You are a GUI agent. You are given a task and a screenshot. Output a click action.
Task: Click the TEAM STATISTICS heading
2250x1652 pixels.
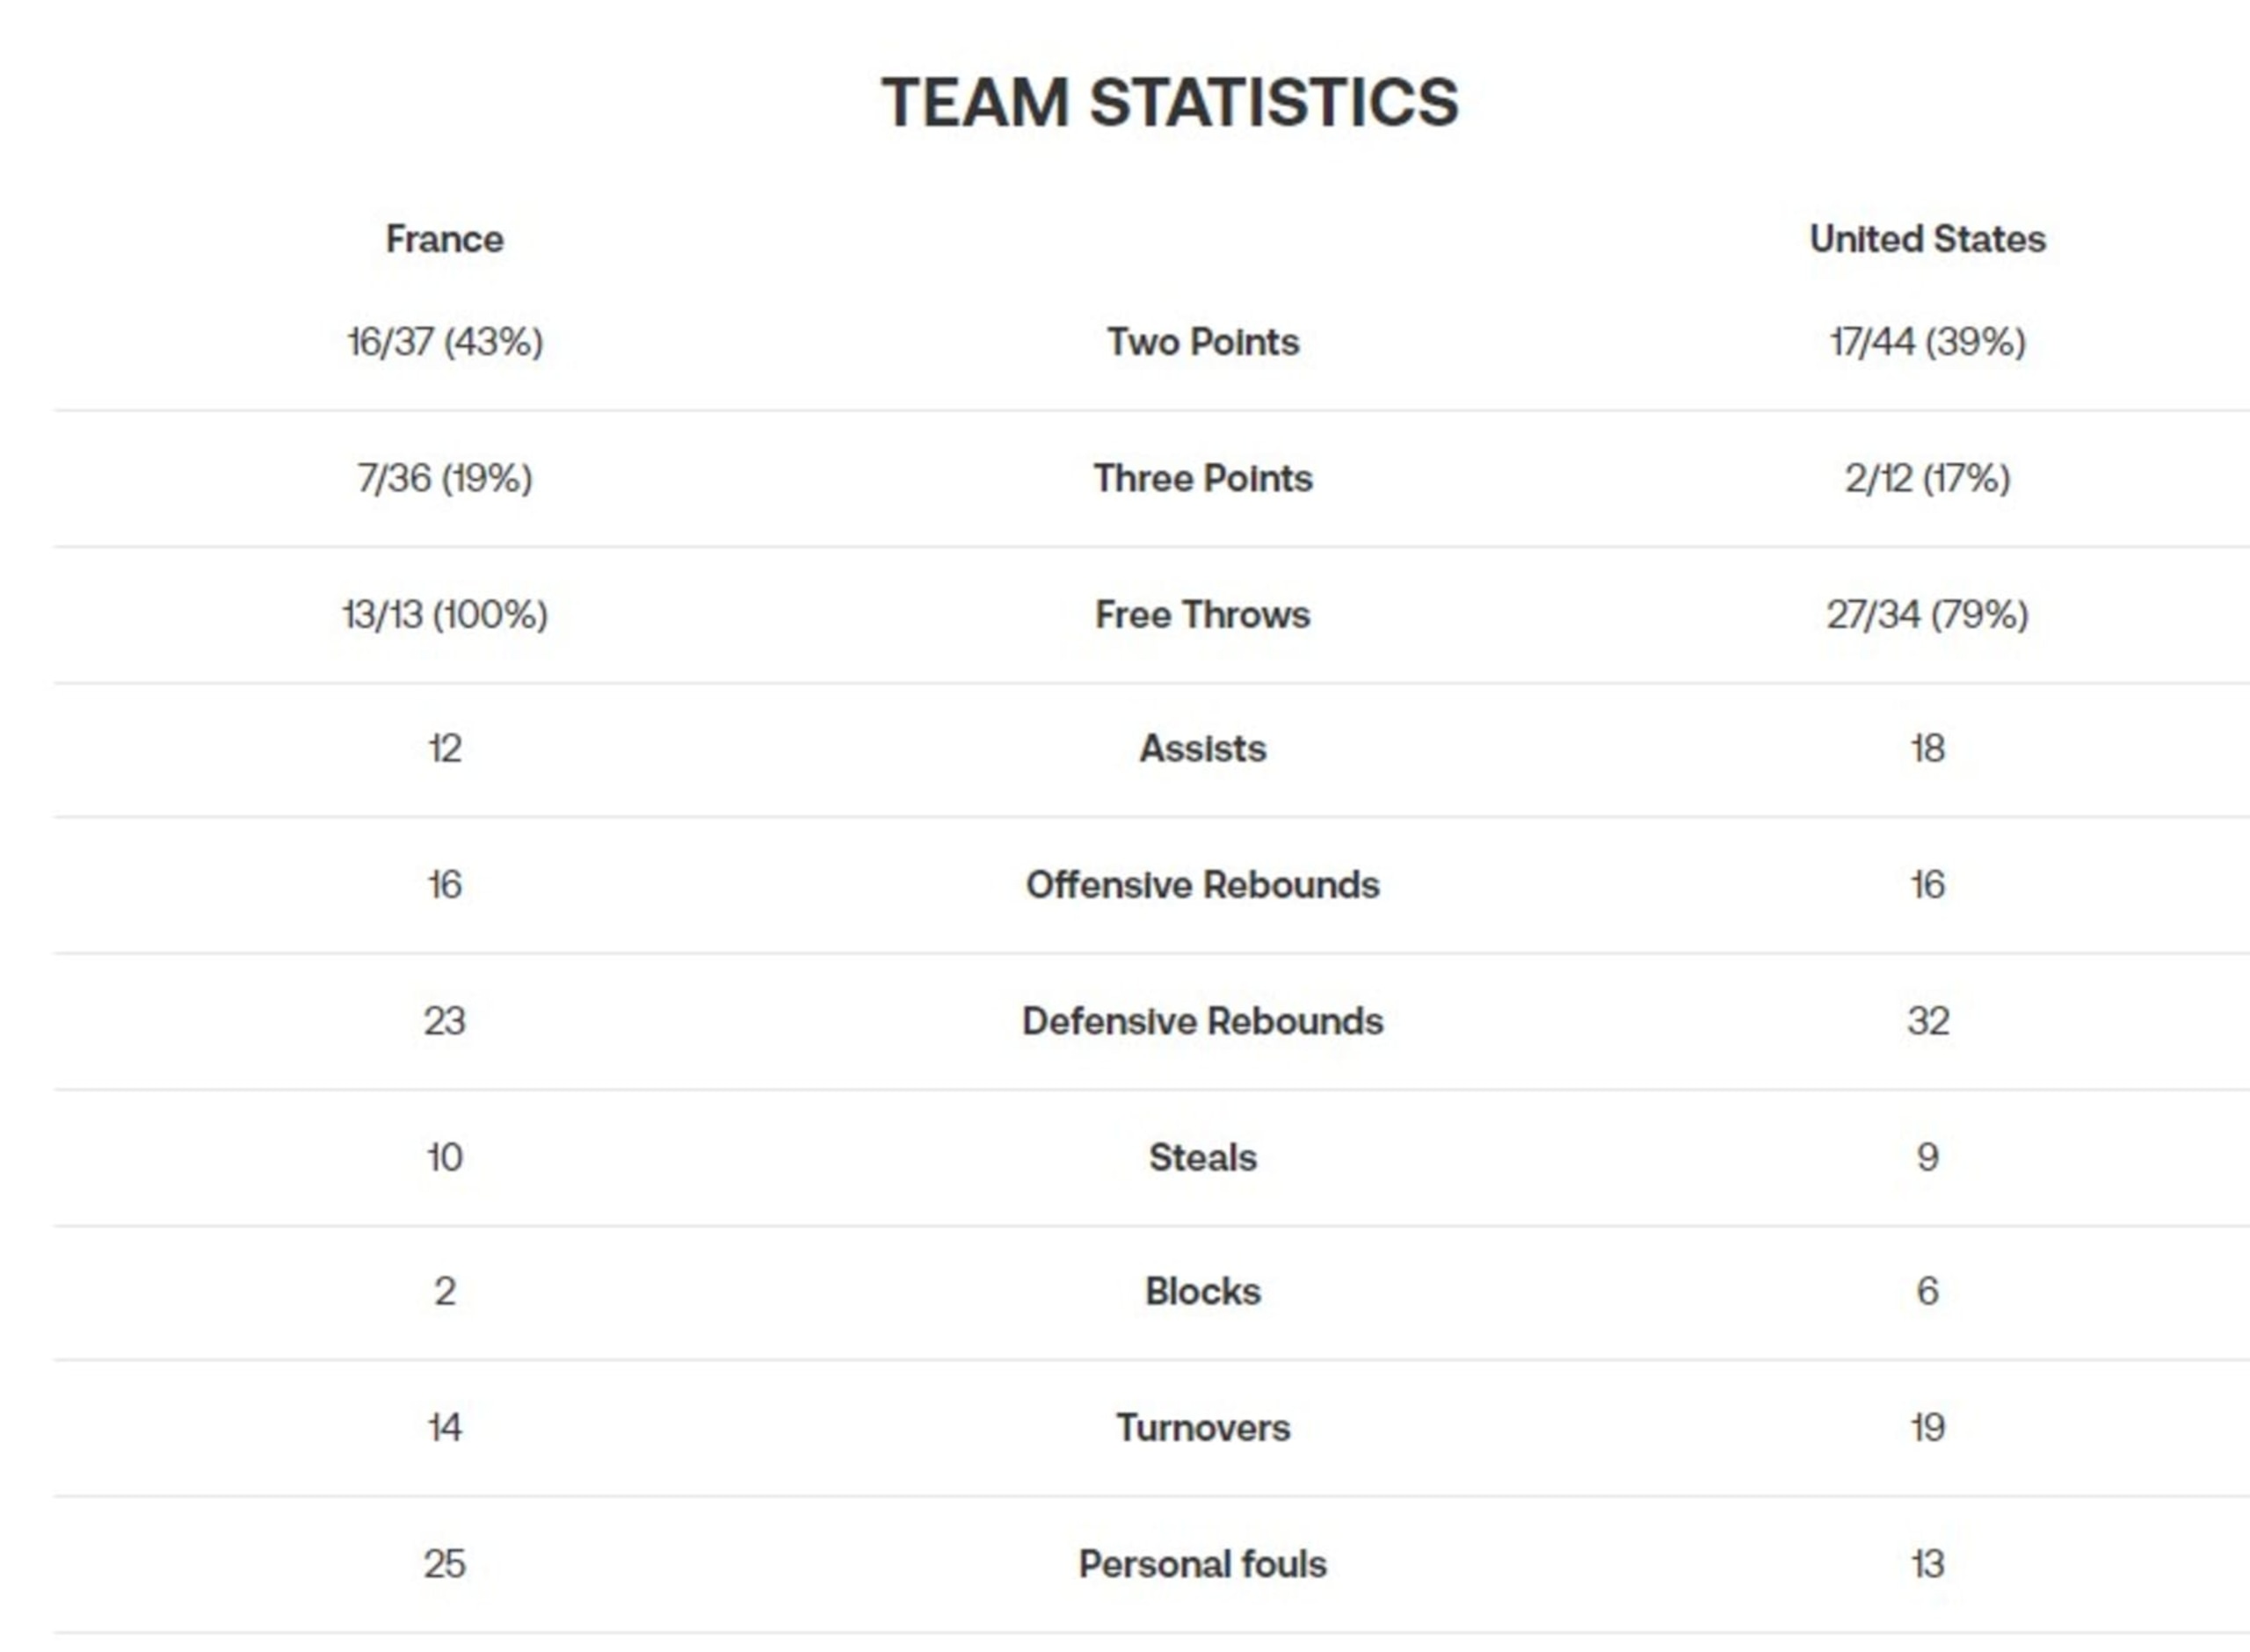point(1169,103)
